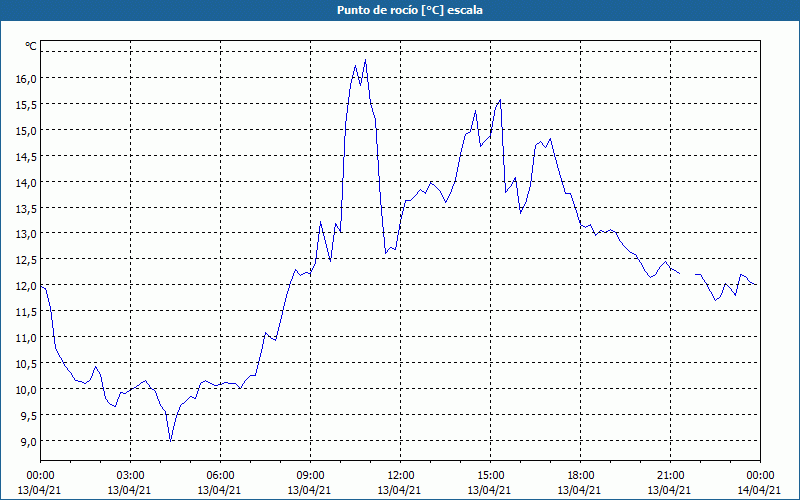
Task: Click the 12,5 label on the vertical axis
Action: [x=25, y=259]
